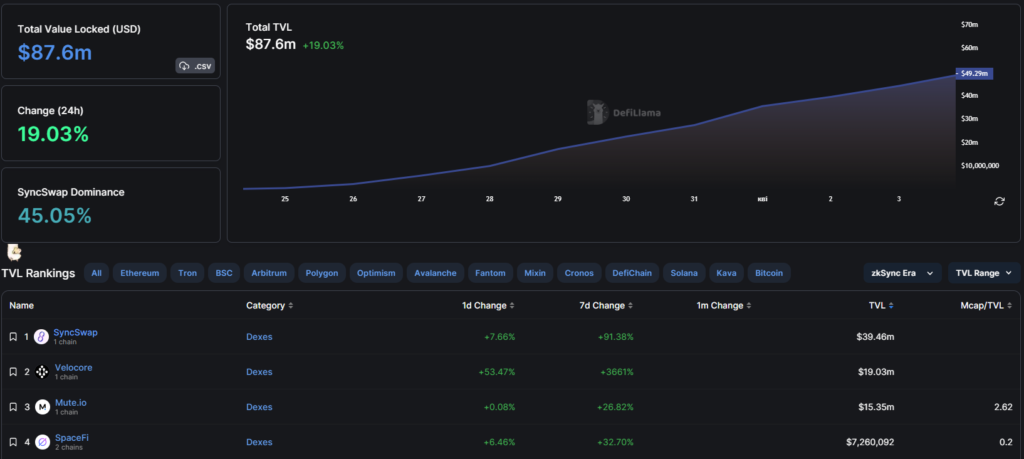The image size is (1024, 459).
Task: Open the zkSync Era chain dropdown
Action: click(902, 272)
